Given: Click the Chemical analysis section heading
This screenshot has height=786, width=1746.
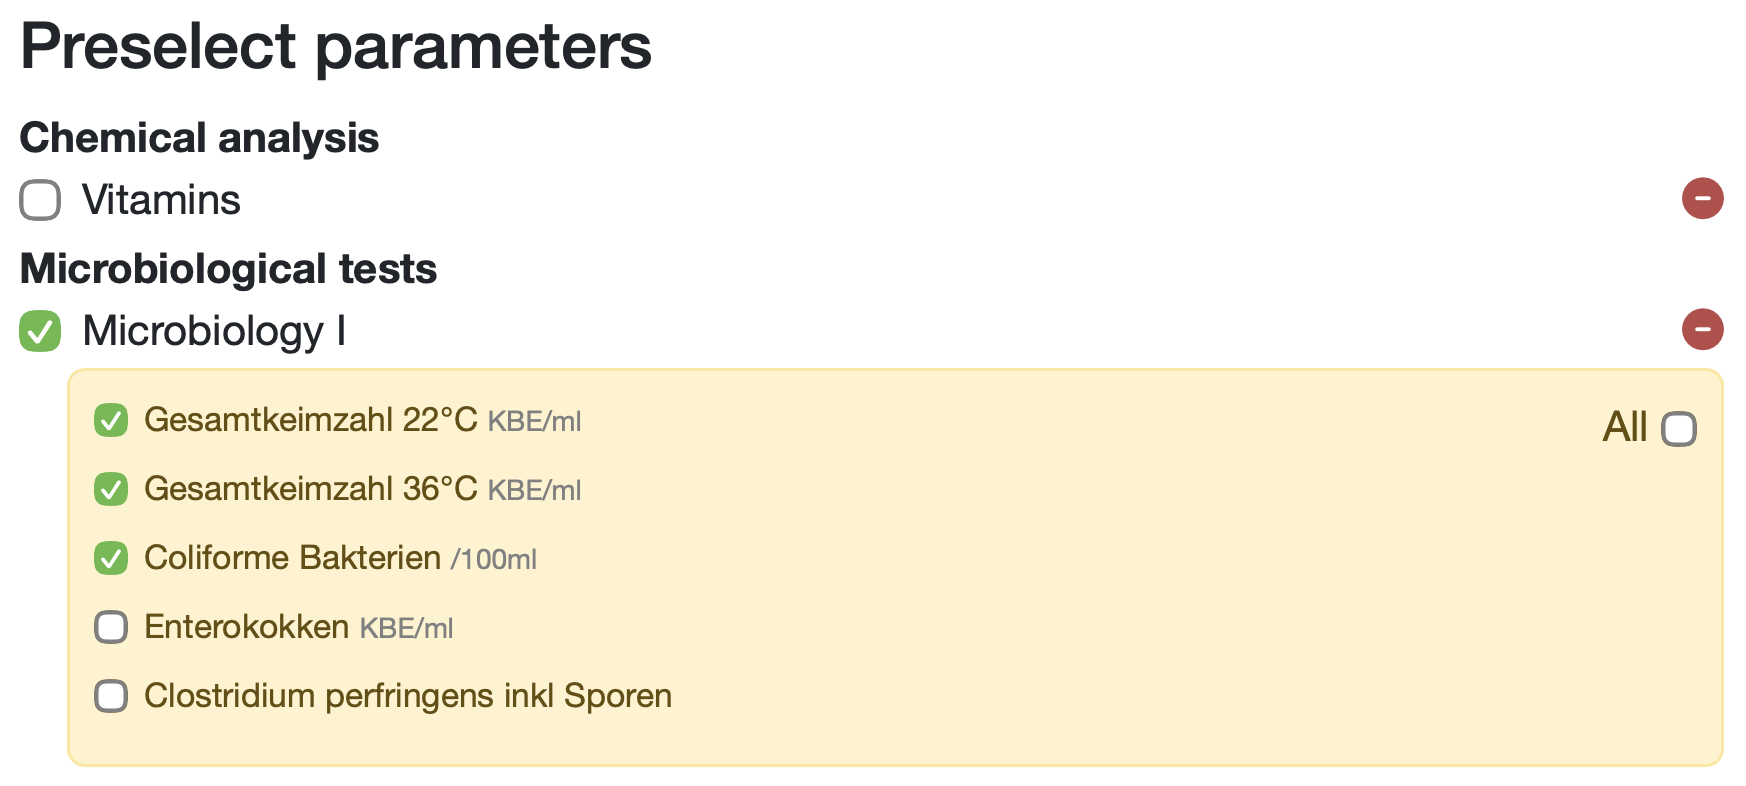Looking at the screenshot, I should (199, 138).
